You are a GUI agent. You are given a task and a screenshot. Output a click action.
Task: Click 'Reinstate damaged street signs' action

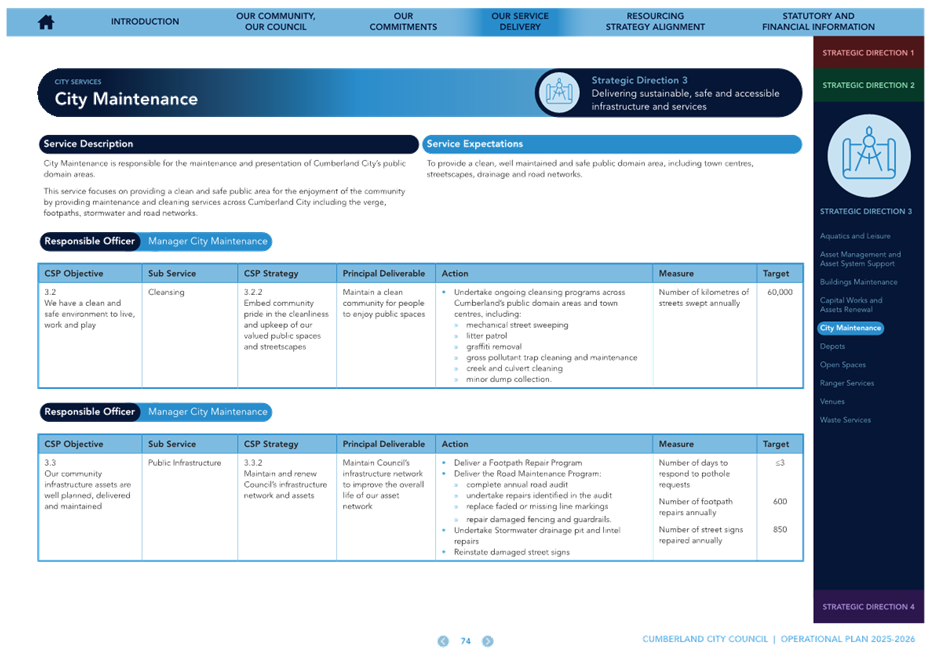click(511, 552)
